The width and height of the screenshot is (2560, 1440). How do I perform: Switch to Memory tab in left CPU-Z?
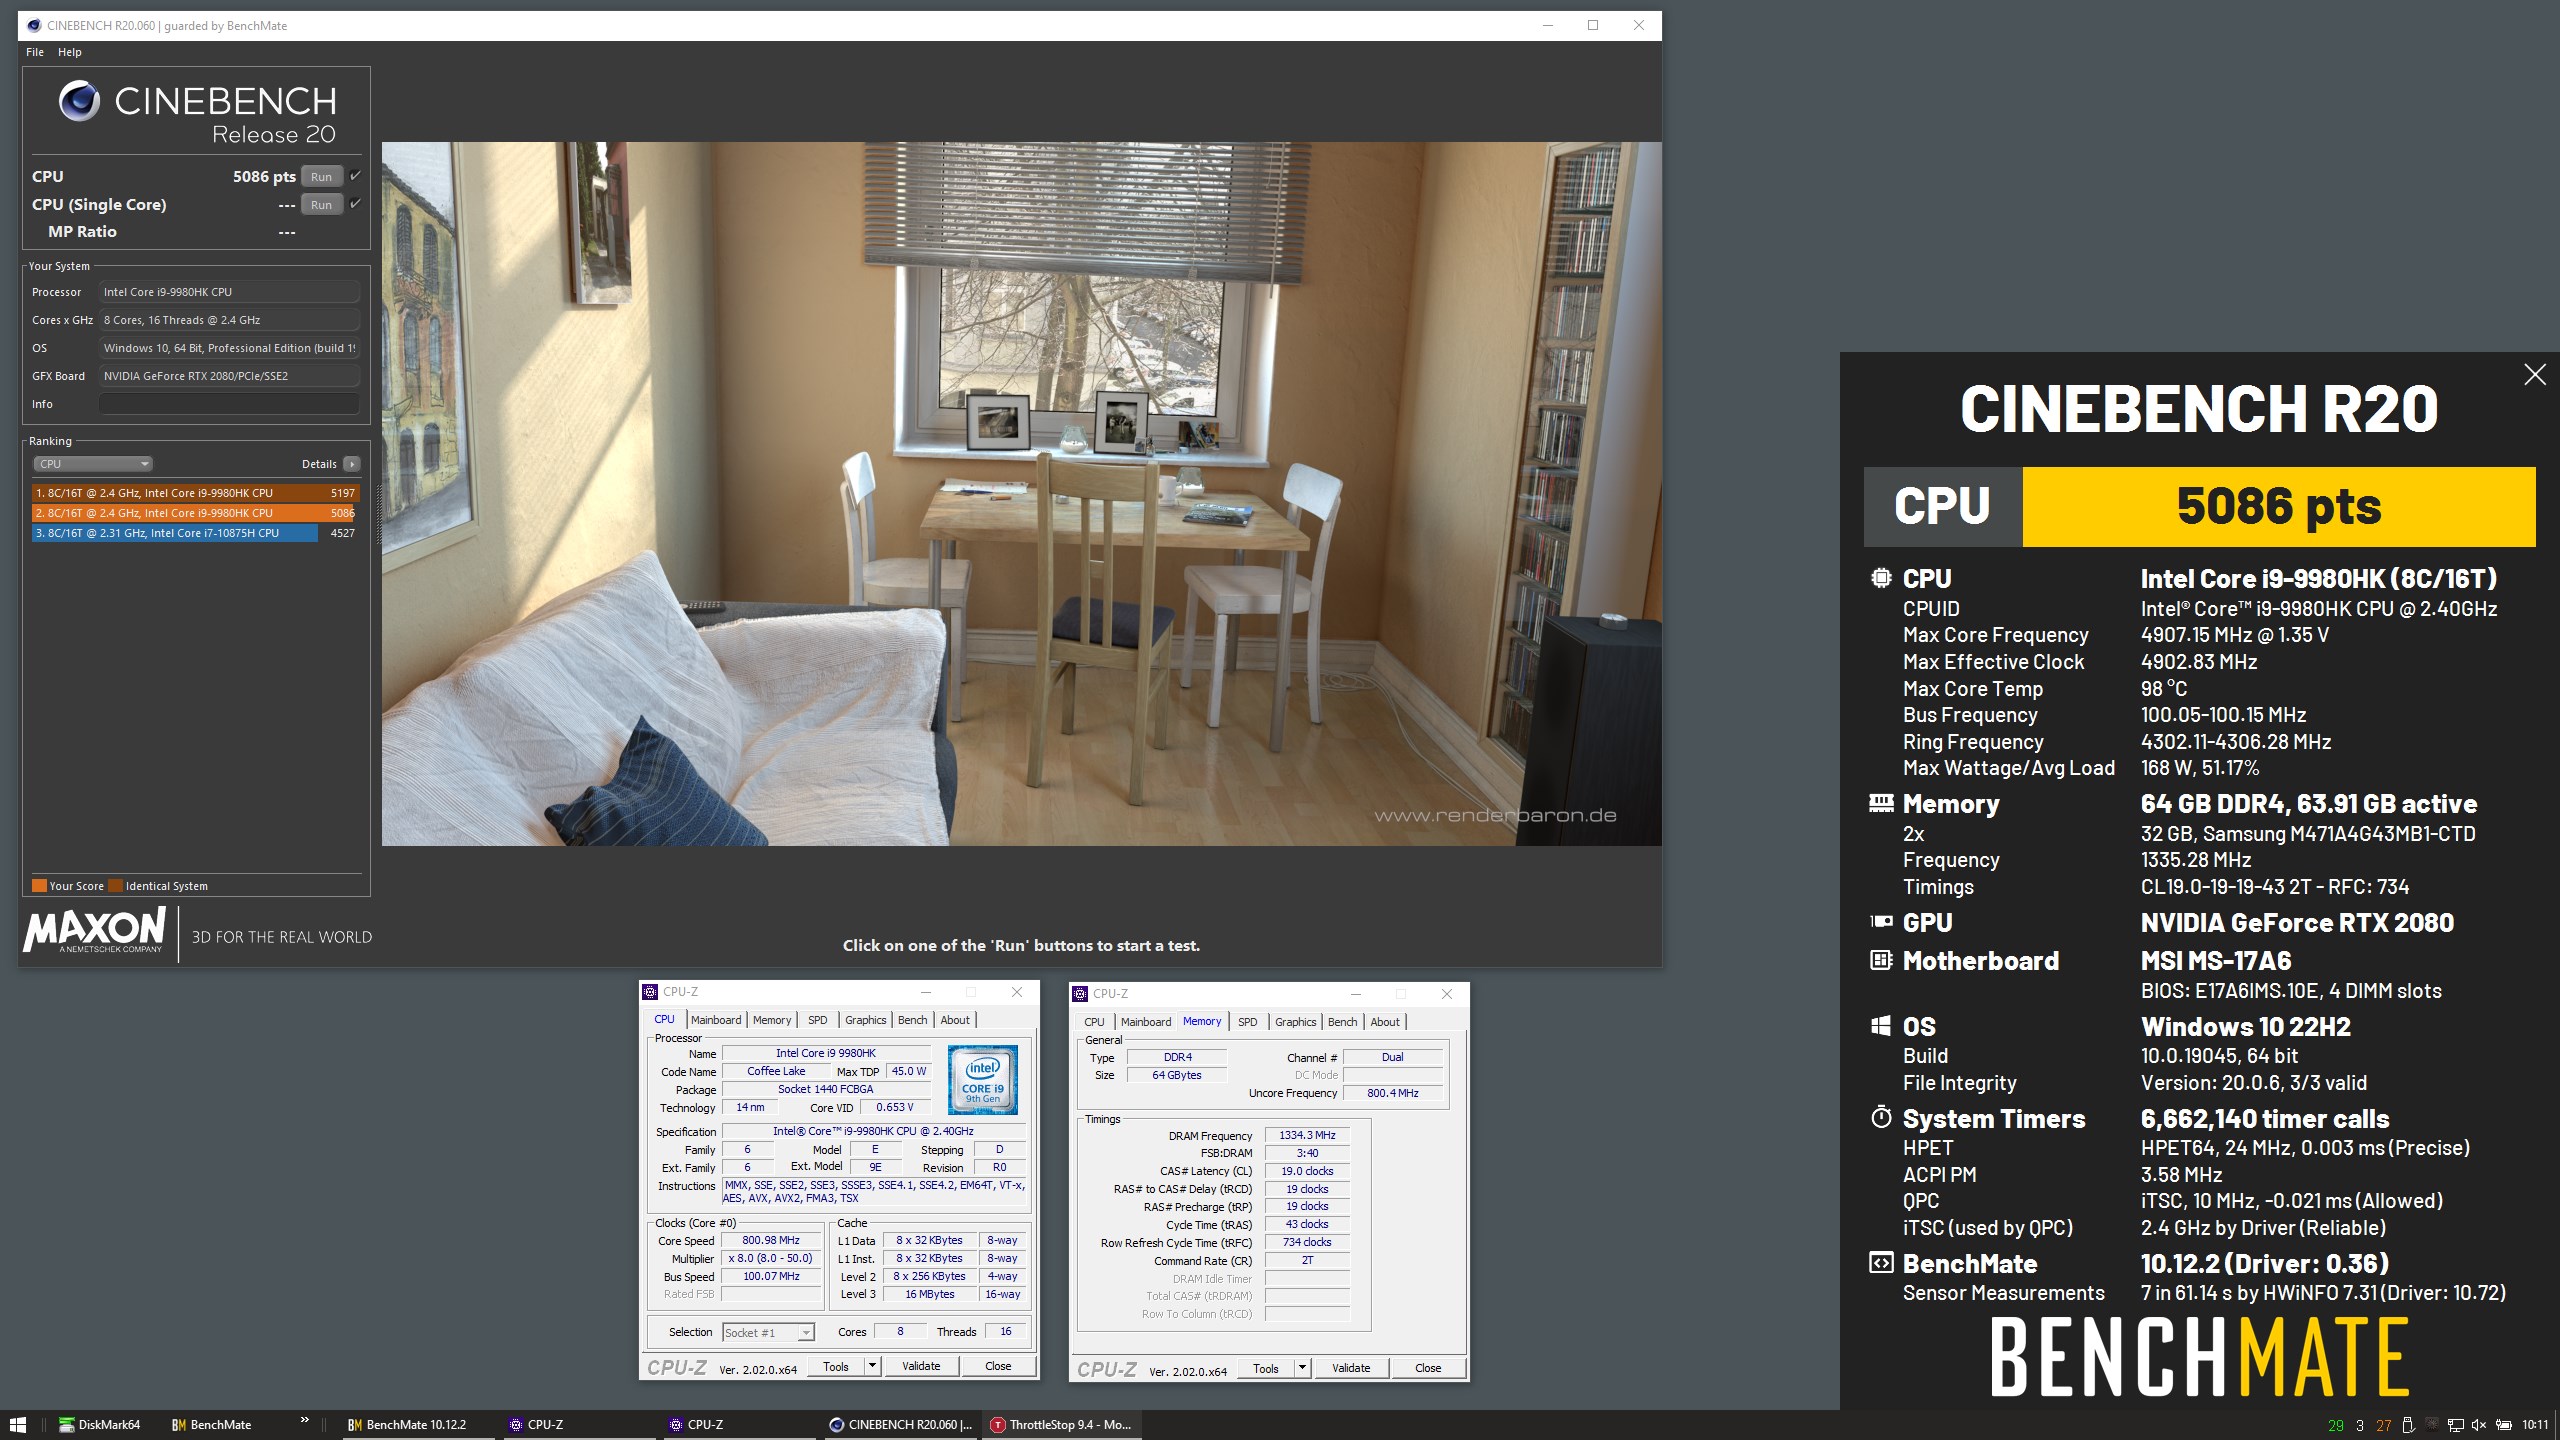coord(772,1020)
